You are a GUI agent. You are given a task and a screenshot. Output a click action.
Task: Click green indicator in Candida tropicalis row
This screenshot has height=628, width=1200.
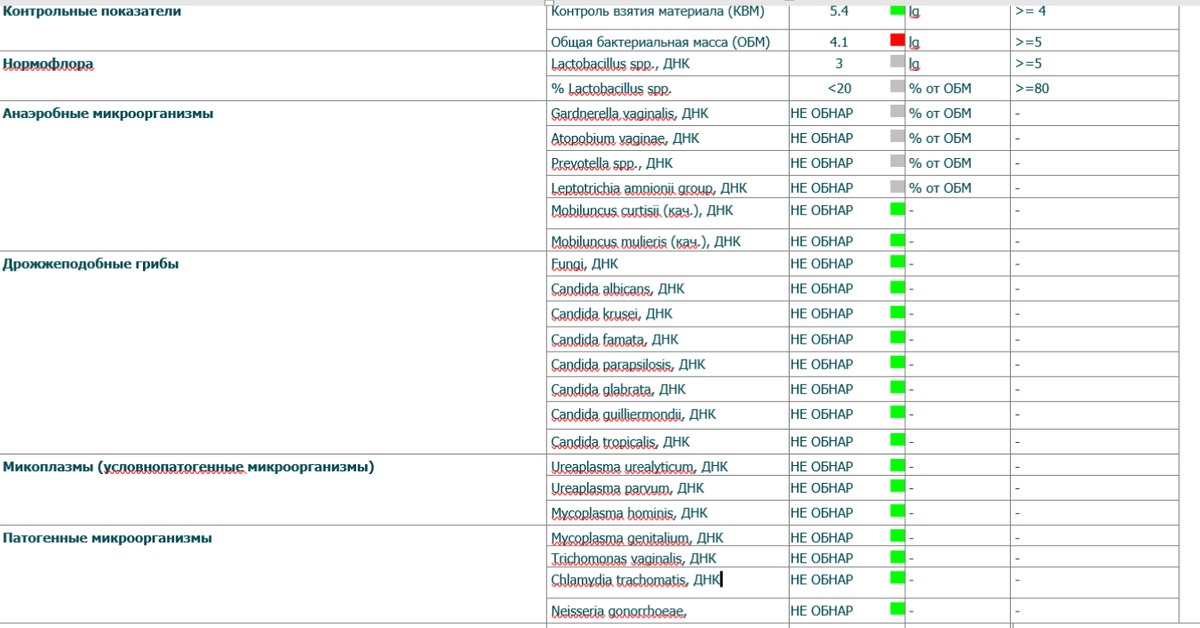[x=897, y=439]
